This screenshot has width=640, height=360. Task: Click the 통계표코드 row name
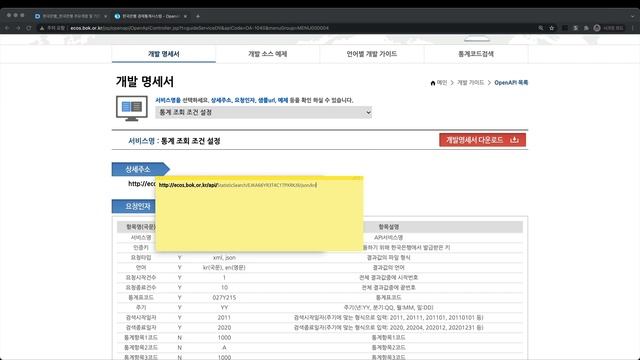click(x=141, y=298)
